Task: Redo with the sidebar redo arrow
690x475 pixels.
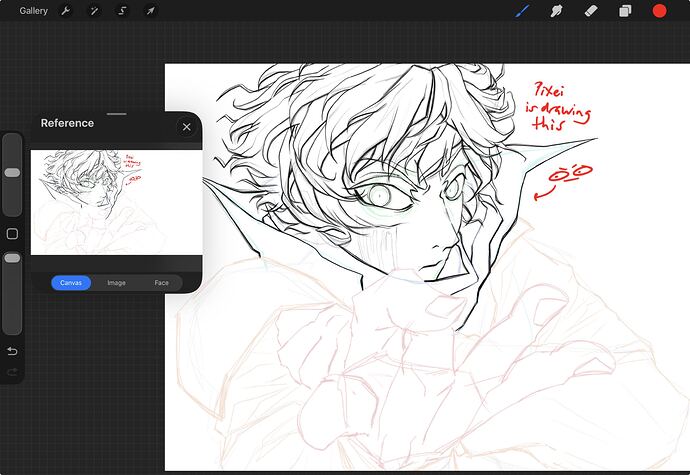Action: (12, 372)
